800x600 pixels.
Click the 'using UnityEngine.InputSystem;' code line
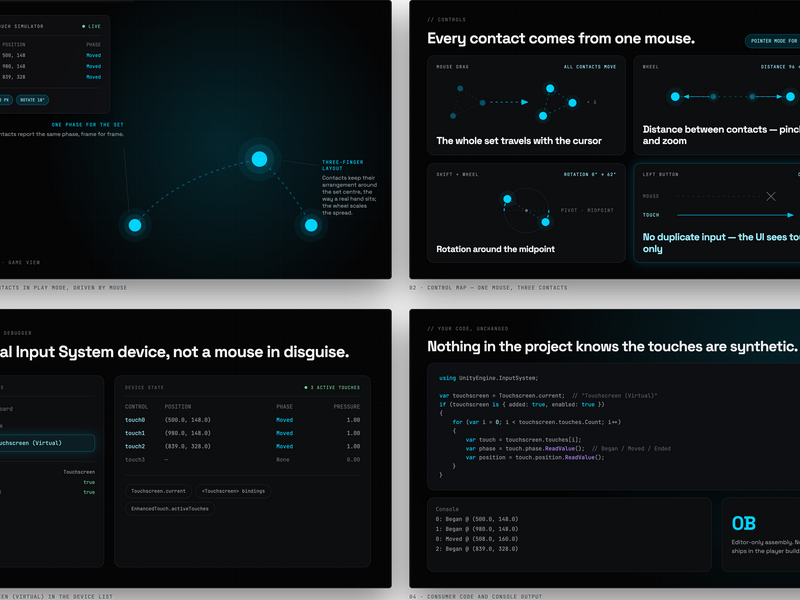tap(488, 378)
